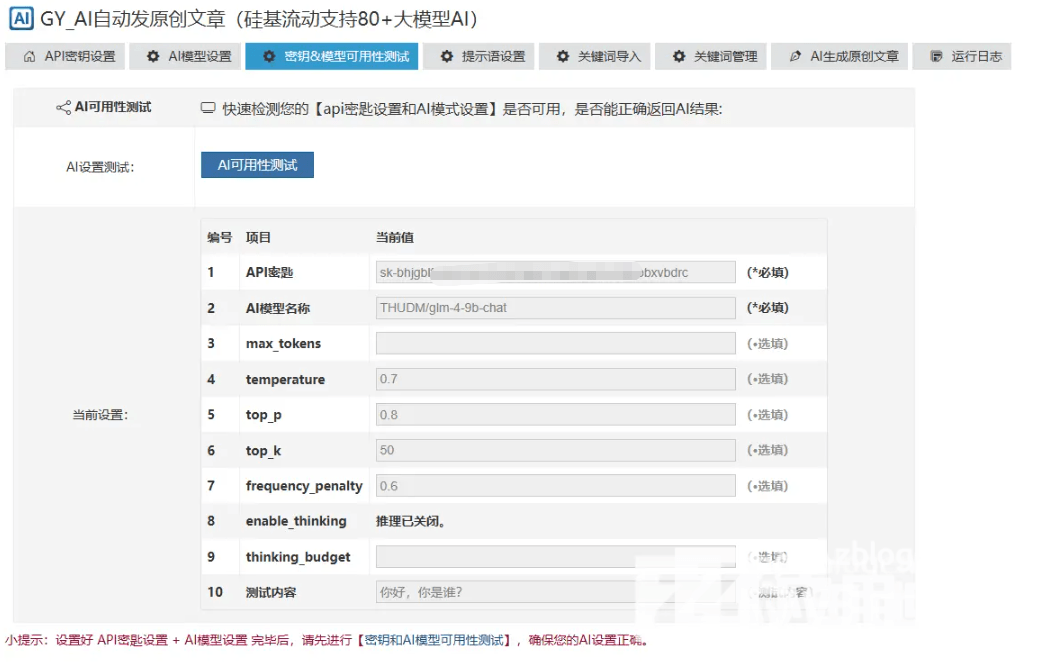
Task: Click the gear icon on 关键词管理 tab
Action: point(679,57)
